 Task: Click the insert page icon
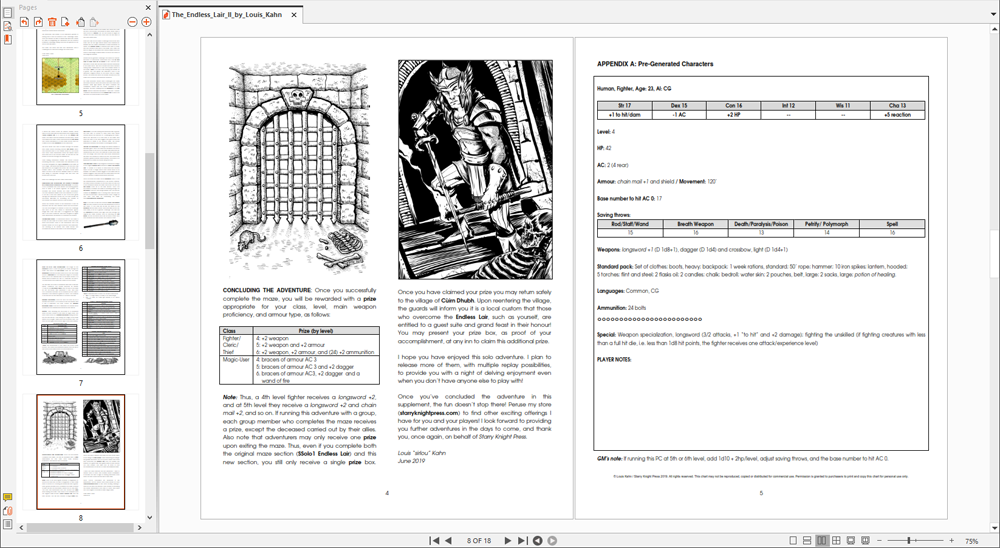(x=66, y=22)
